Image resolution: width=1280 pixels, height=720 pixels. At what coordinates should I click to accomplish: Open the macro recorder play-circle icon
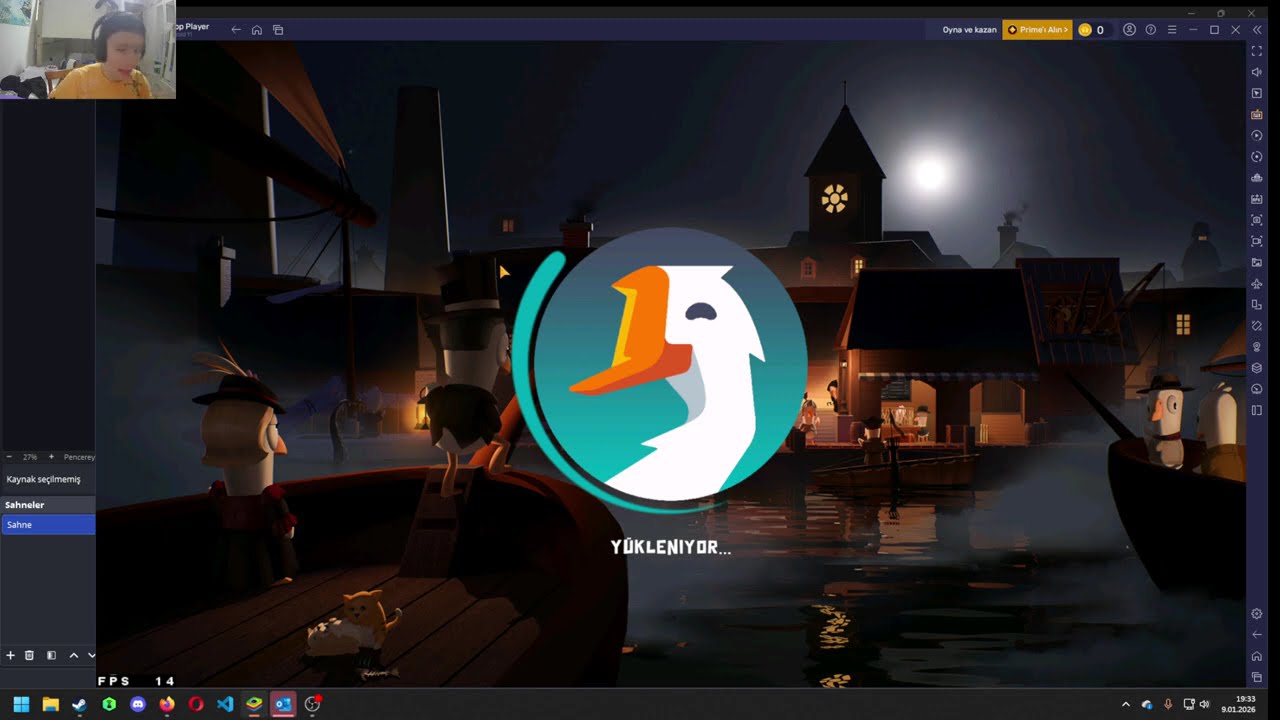[x=1257, y=135]
